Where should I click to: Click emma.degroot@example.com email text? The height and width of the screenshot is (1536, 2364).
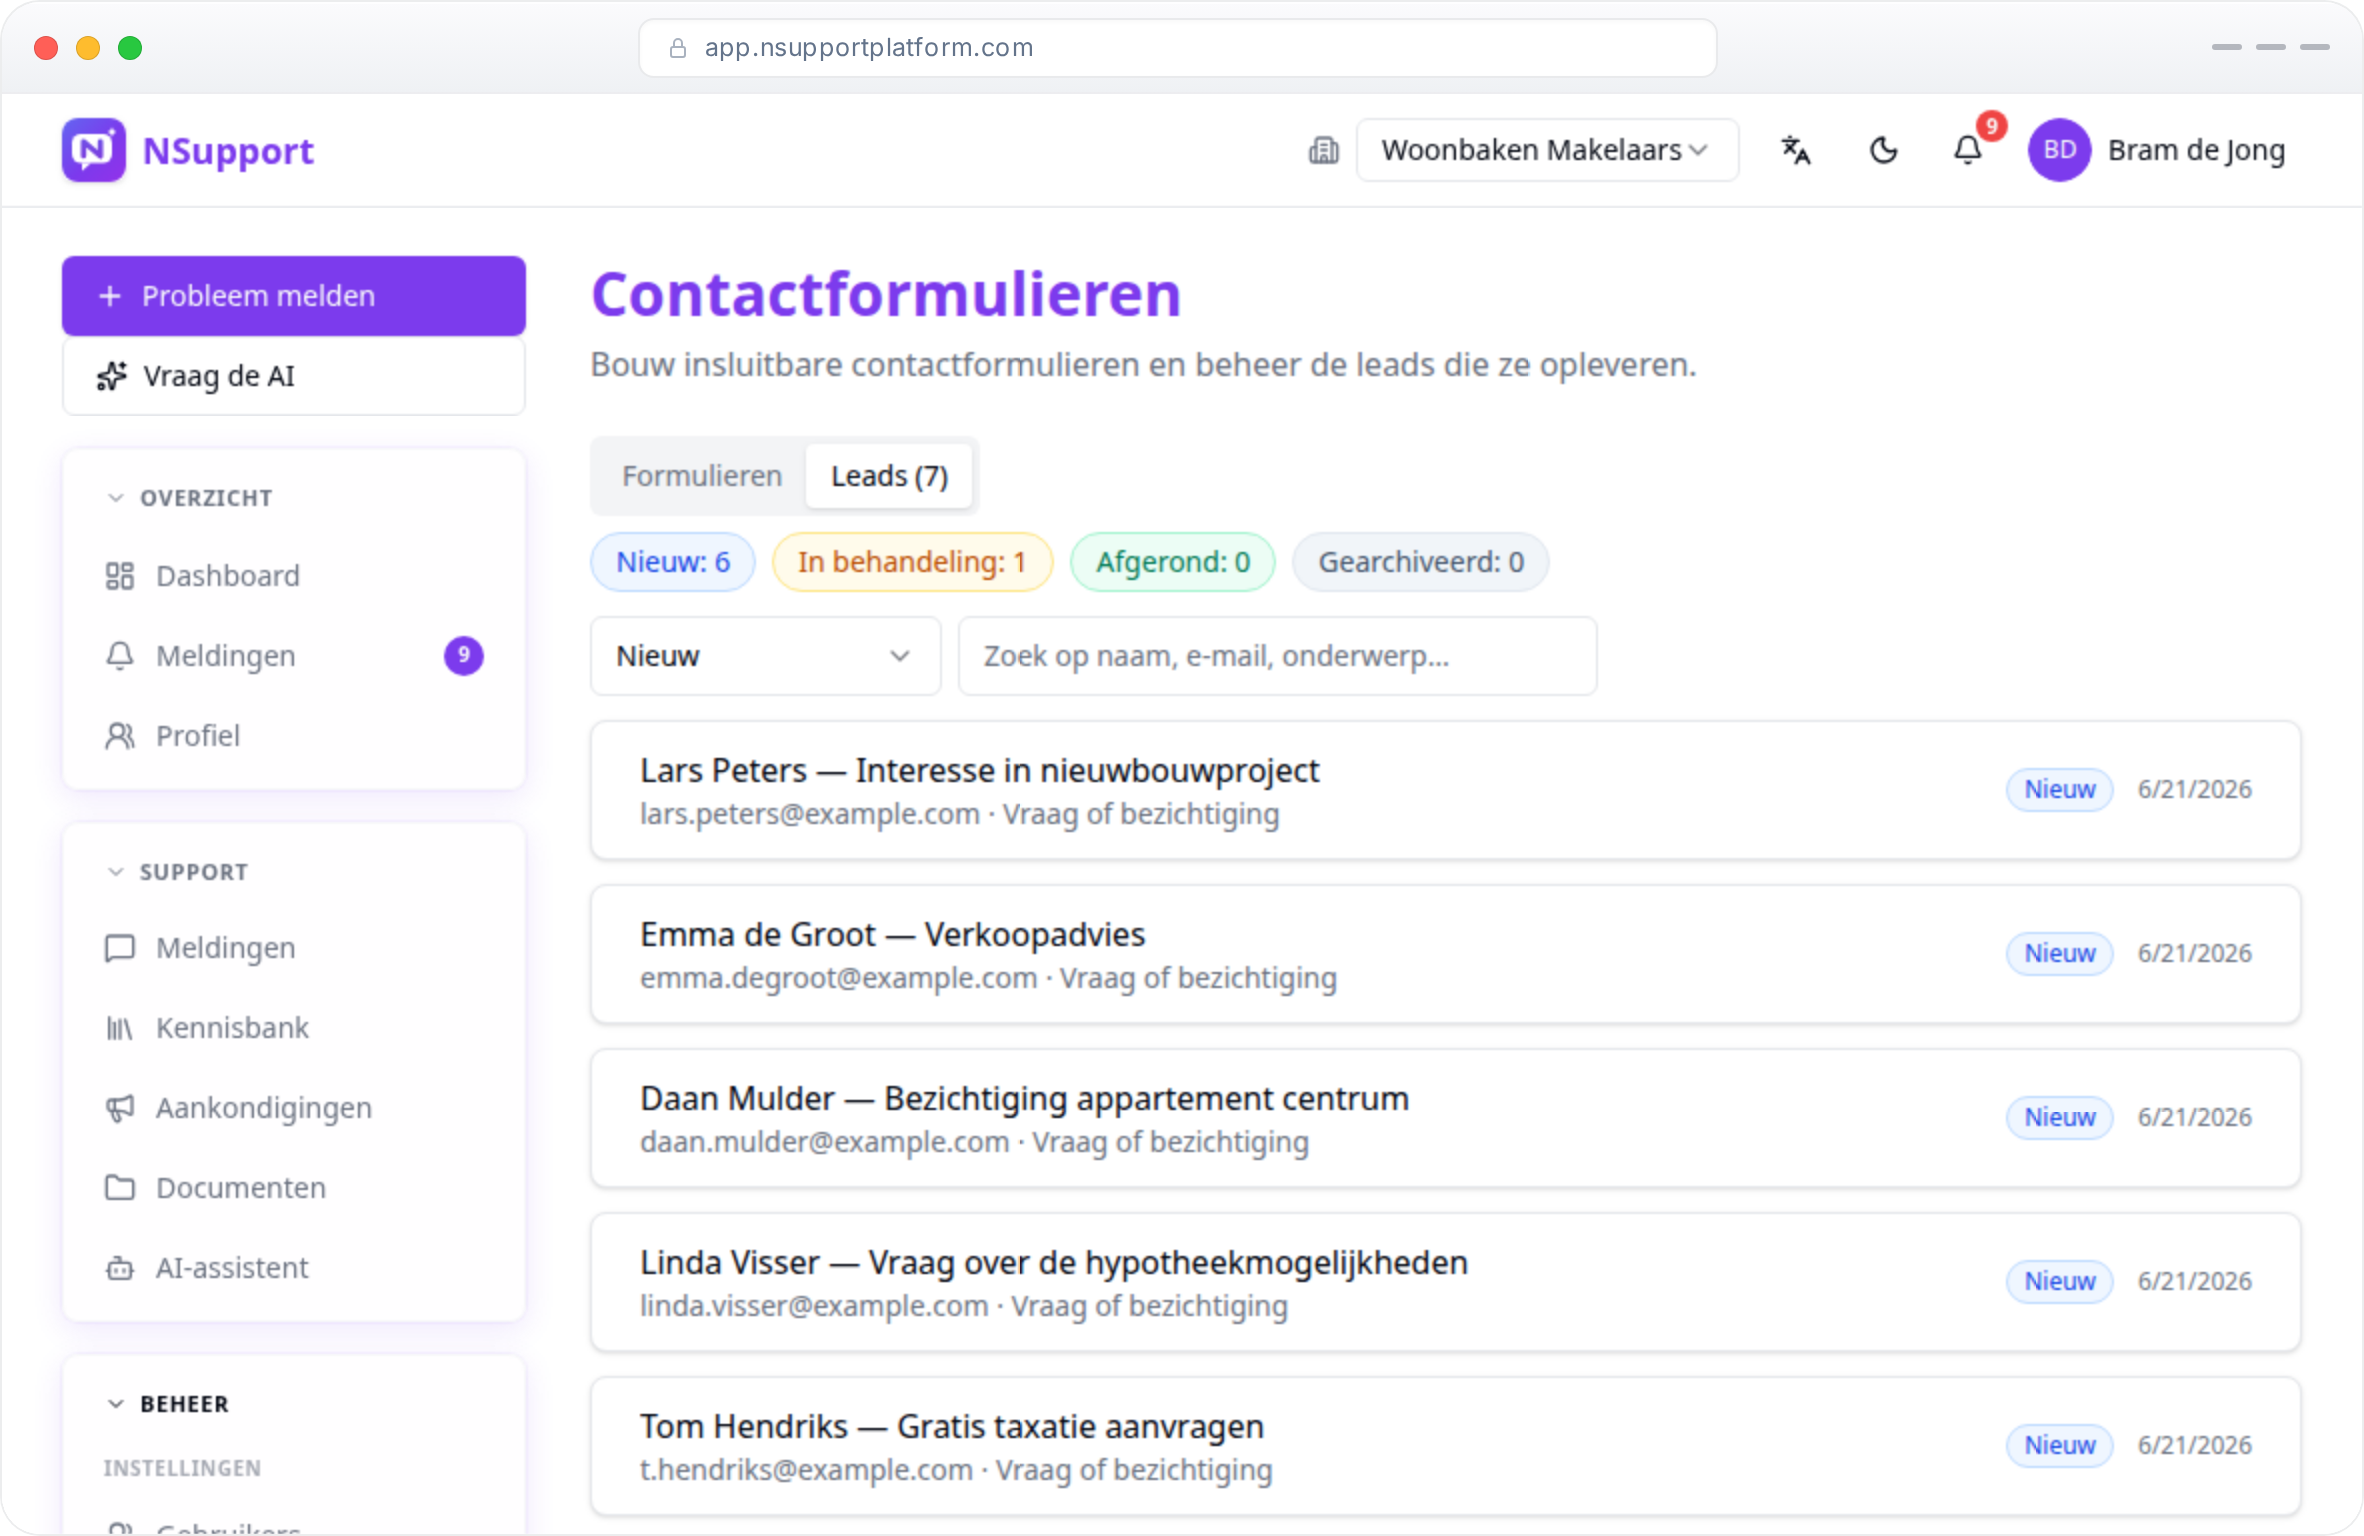click(839, 979)
